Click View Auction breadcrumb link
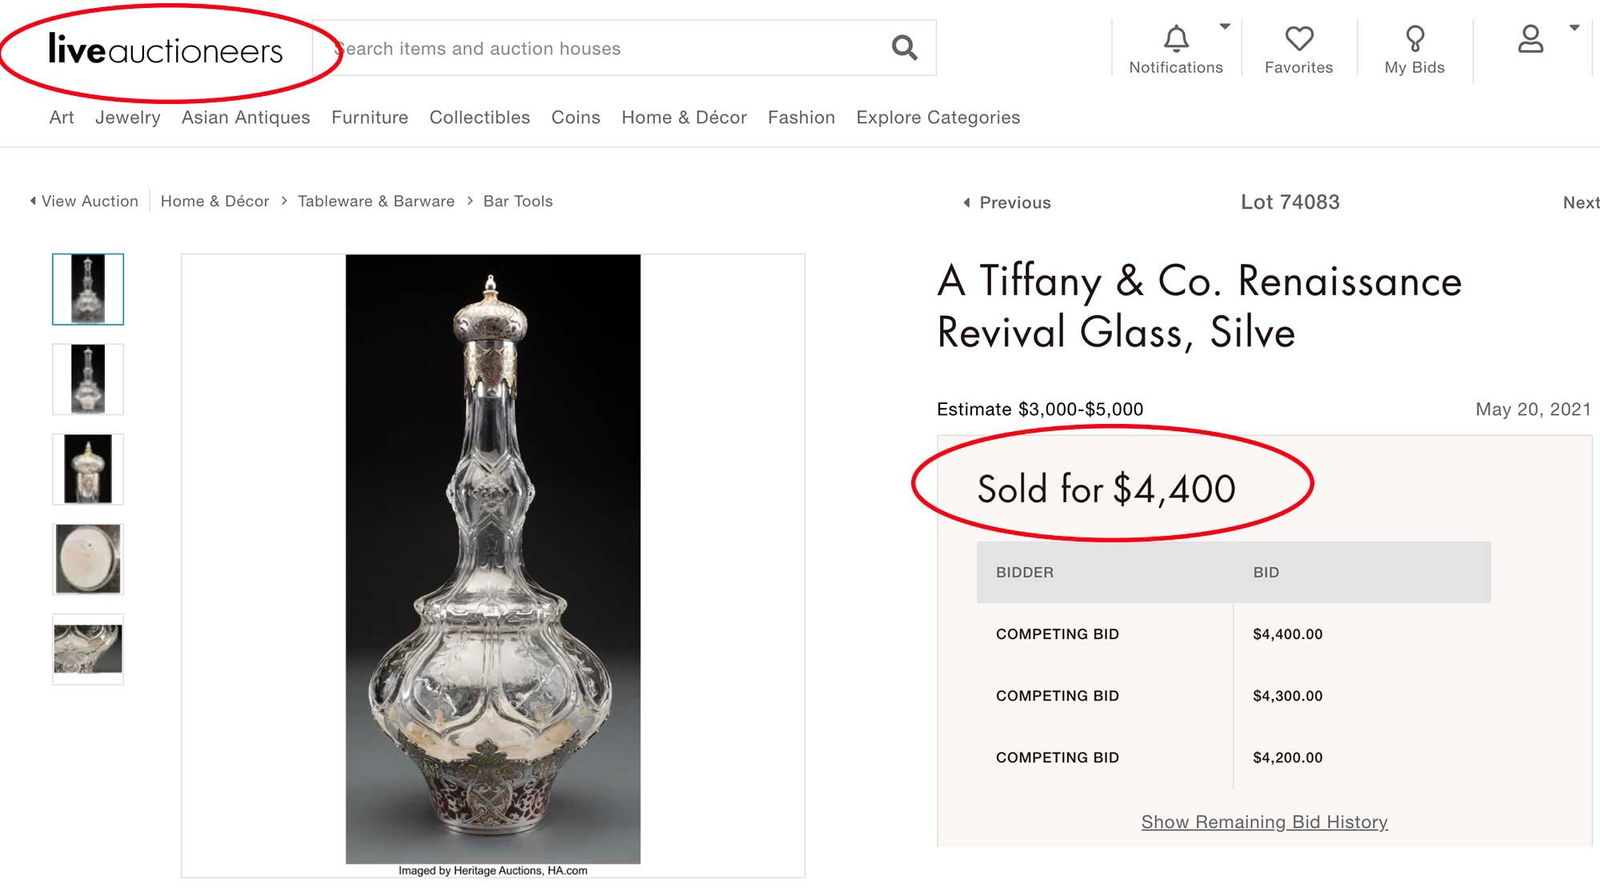 tap(89, 201)
